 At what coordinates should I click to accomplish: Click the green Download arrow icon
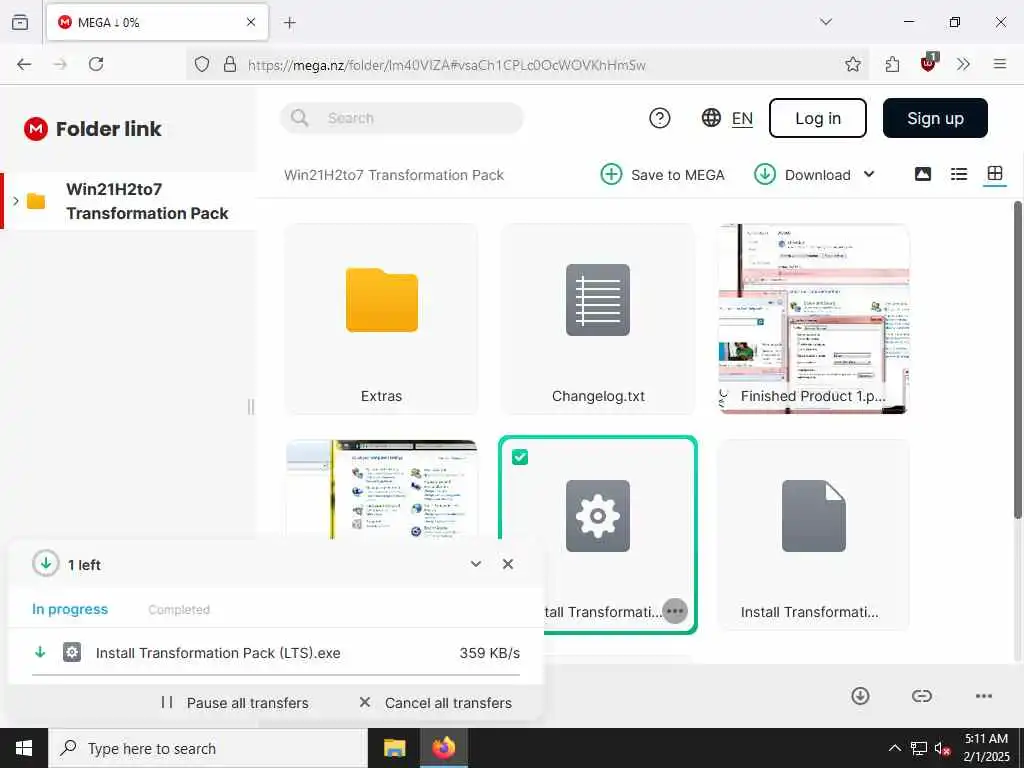click(x=765, y=174)
